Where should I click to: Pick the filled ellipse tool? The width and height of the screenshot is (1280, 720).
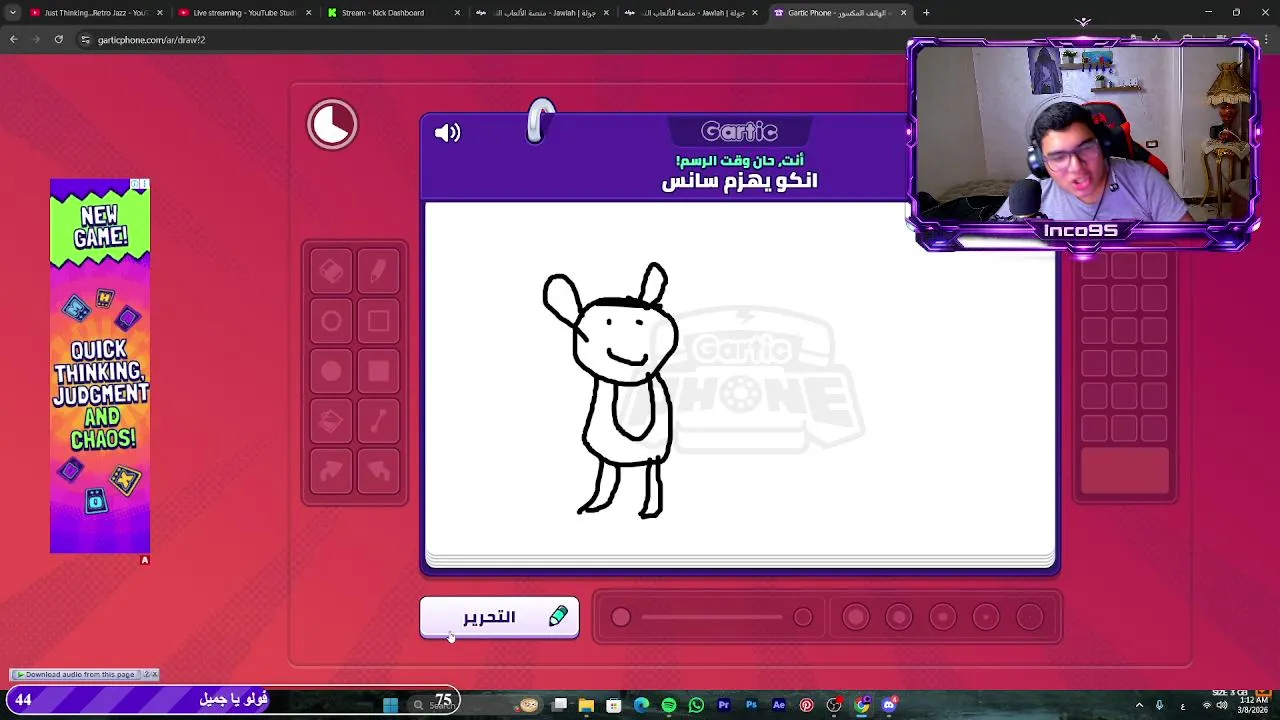331,372
